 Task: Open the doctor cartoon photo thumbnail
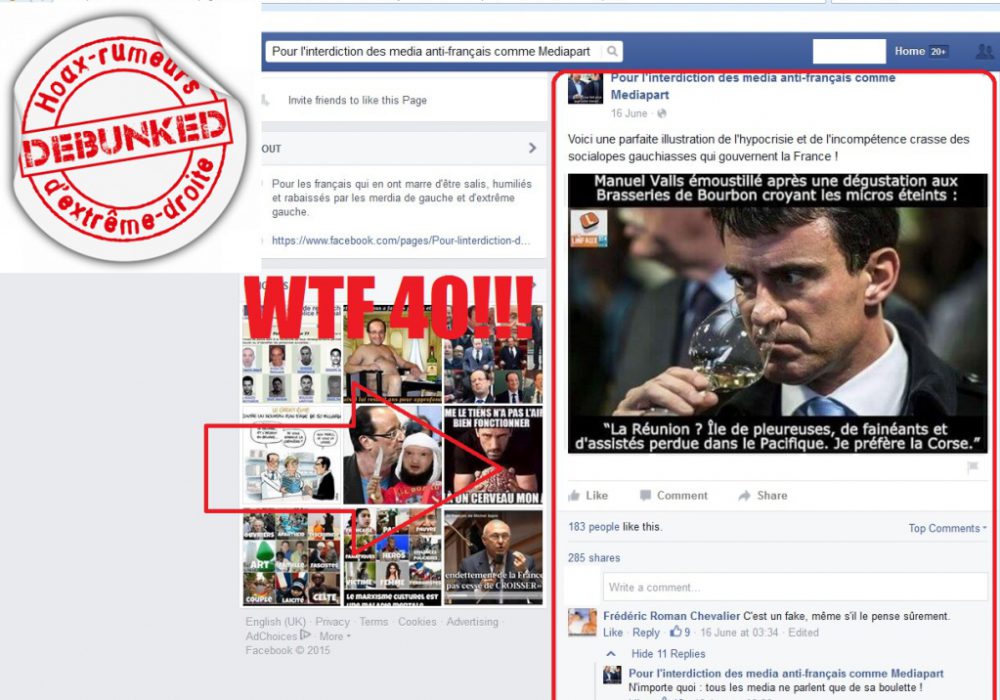coord(291,455)
